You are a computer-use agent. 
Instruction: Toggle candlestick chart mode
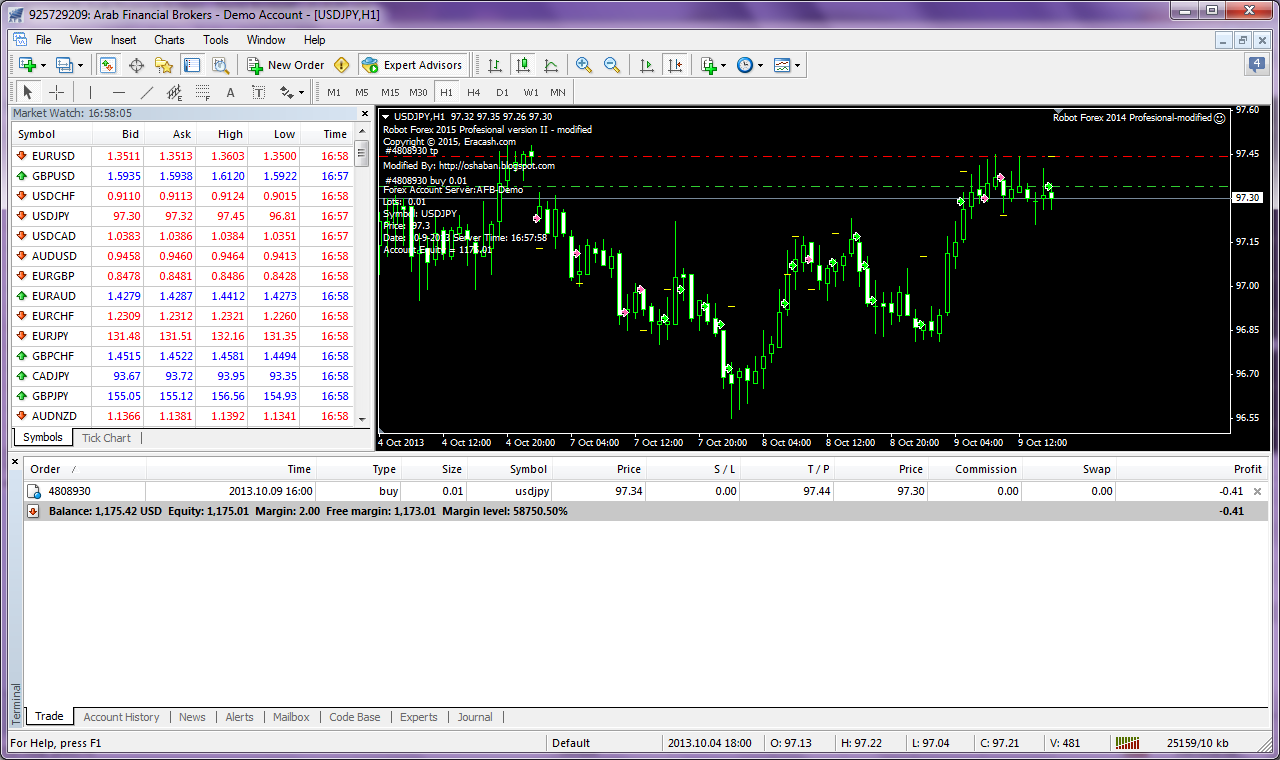click(x=522, y=65)
